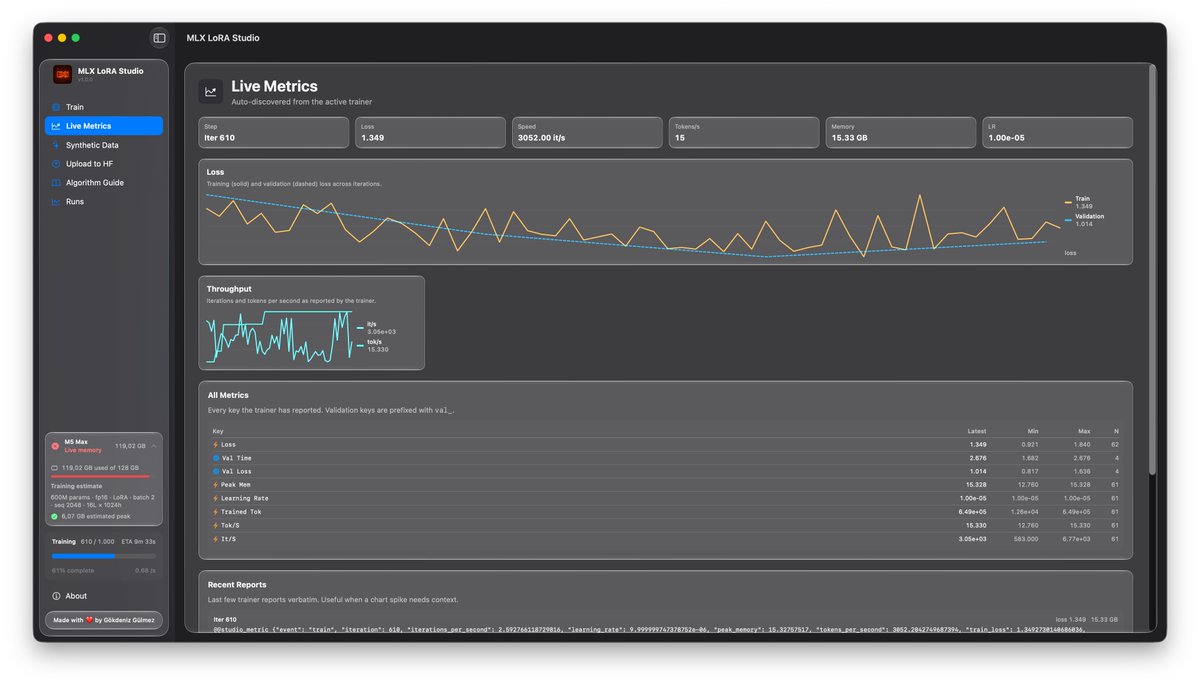The image size is (1200, 686).
Task: Click the Recent Reports heading
Action: pos(237,585)
